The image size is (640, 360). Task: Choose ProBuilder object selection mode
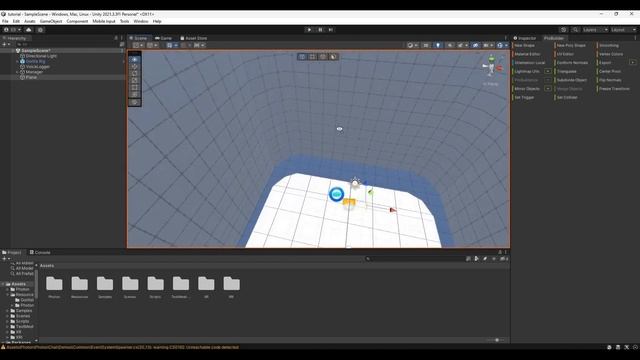[302, 57]
